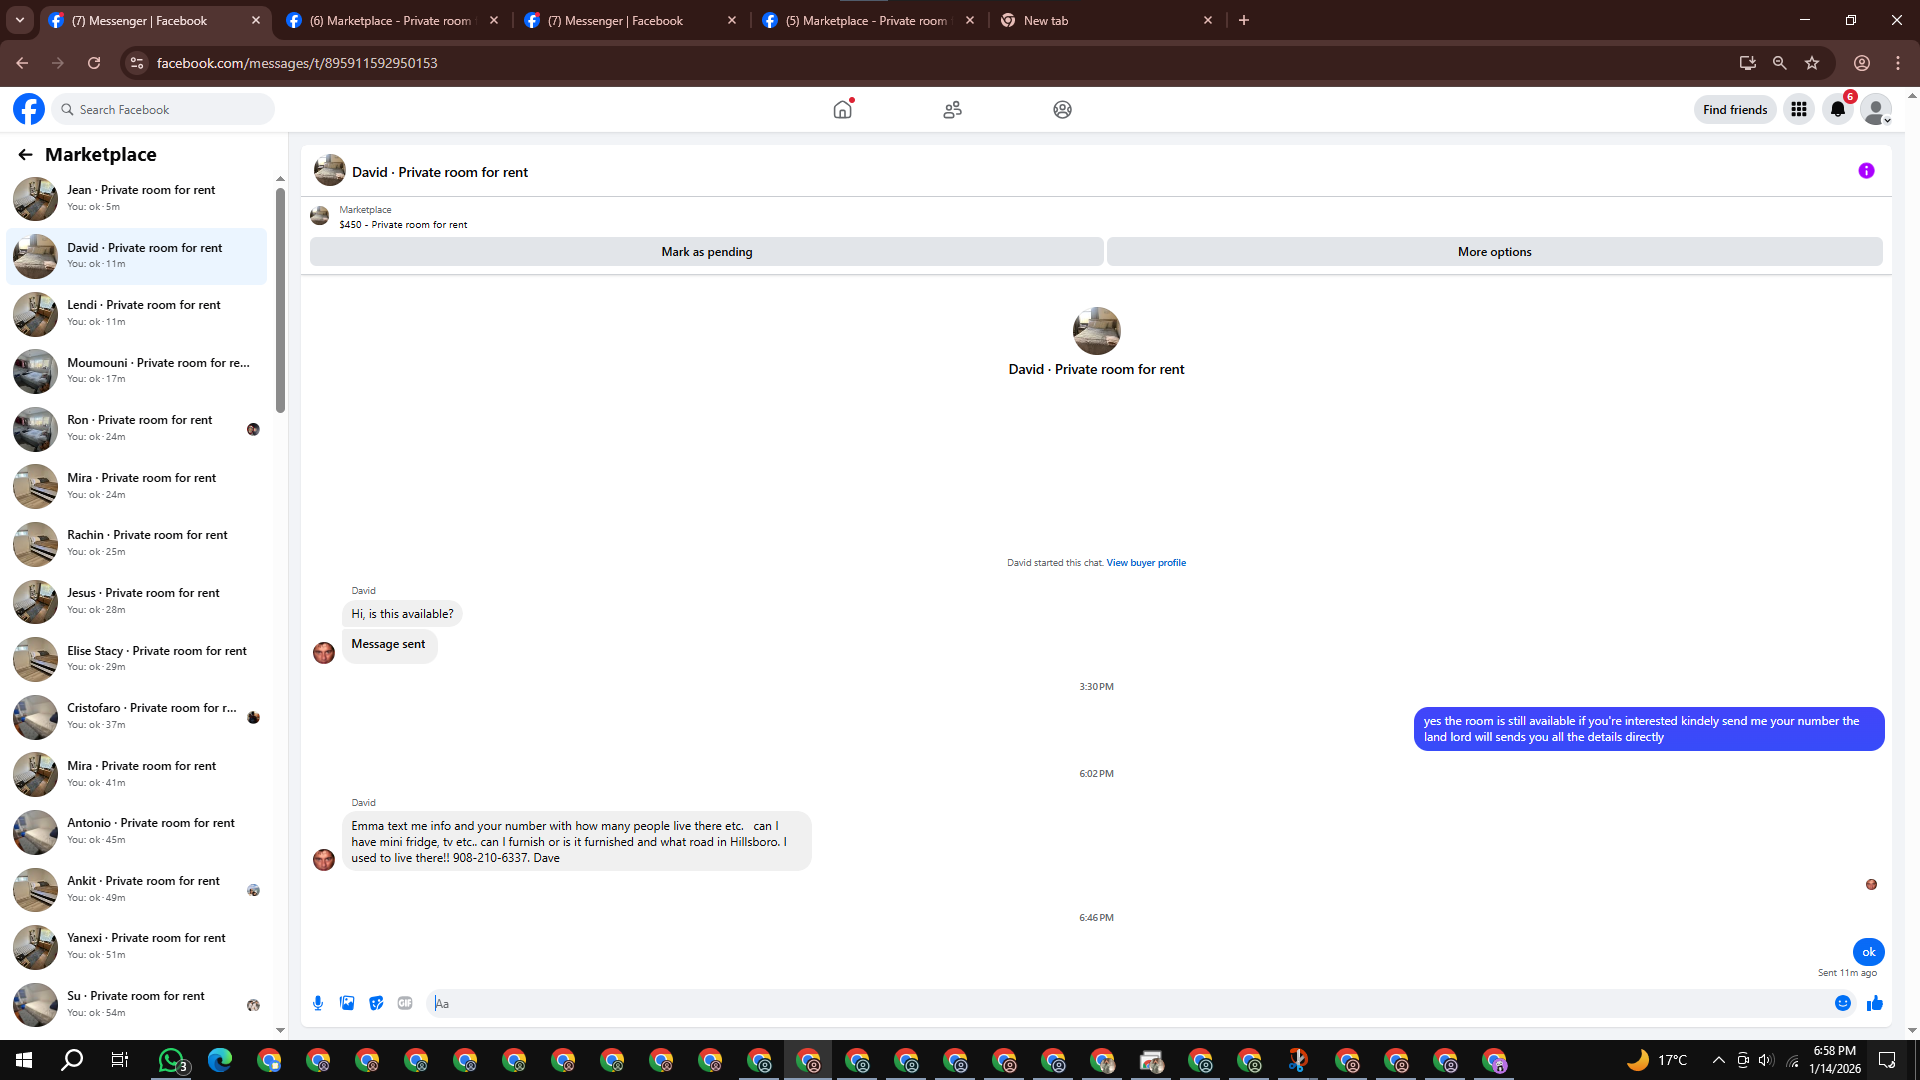Send a thumbs up like
The height and width of the screenshot is (1080, 1920).
[1874, 1003]
